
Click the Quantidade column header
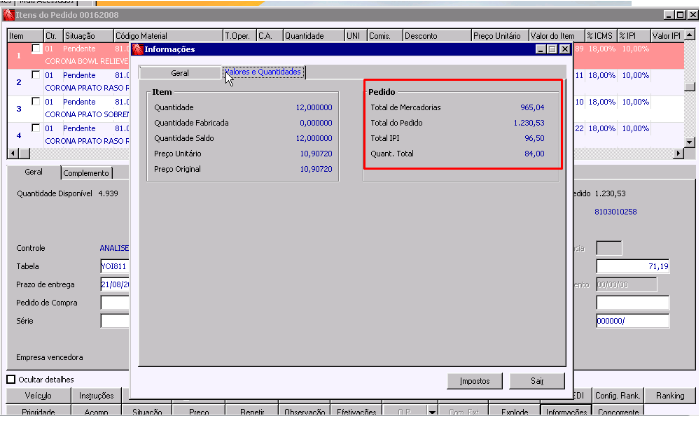tap(314, 36)
